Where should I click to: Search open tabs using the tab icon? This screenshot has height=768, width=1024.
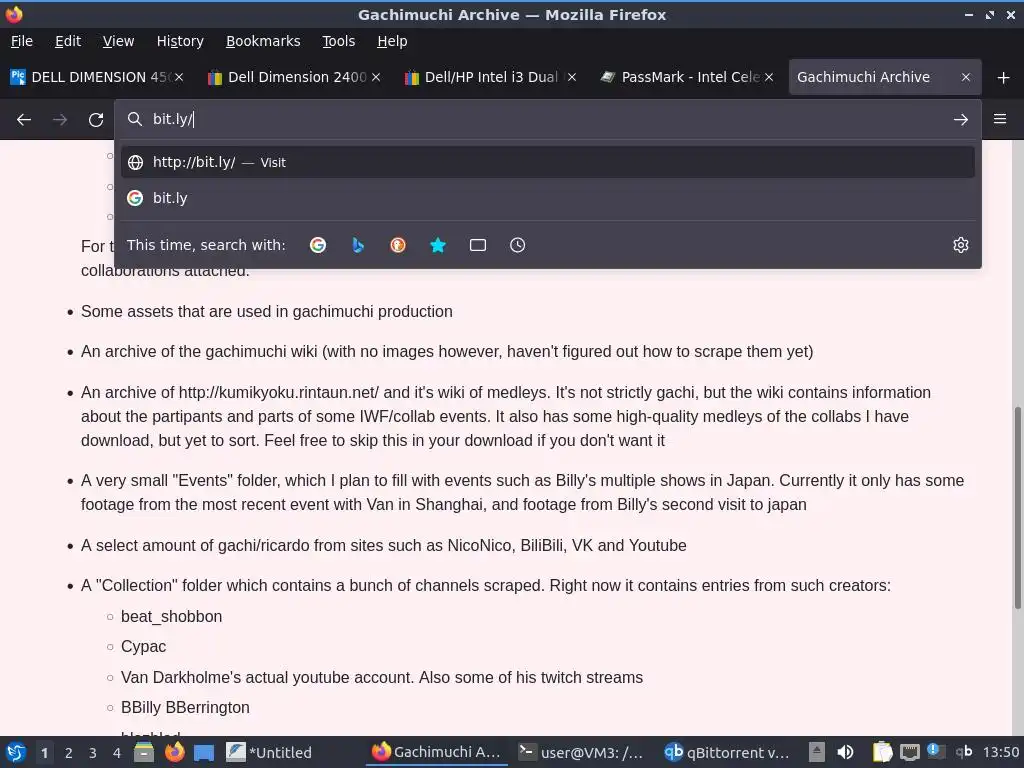tap(478, 245)
